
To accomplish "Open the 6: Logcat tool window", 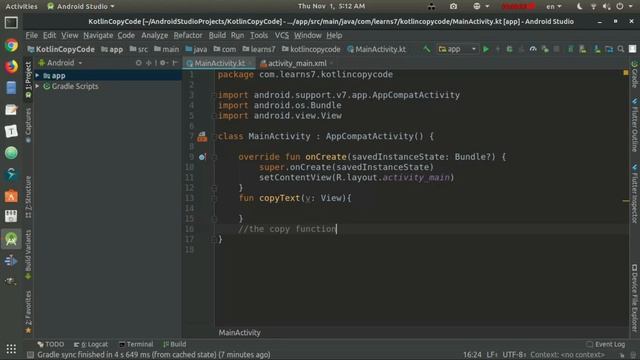I will (x=91, y=344).
